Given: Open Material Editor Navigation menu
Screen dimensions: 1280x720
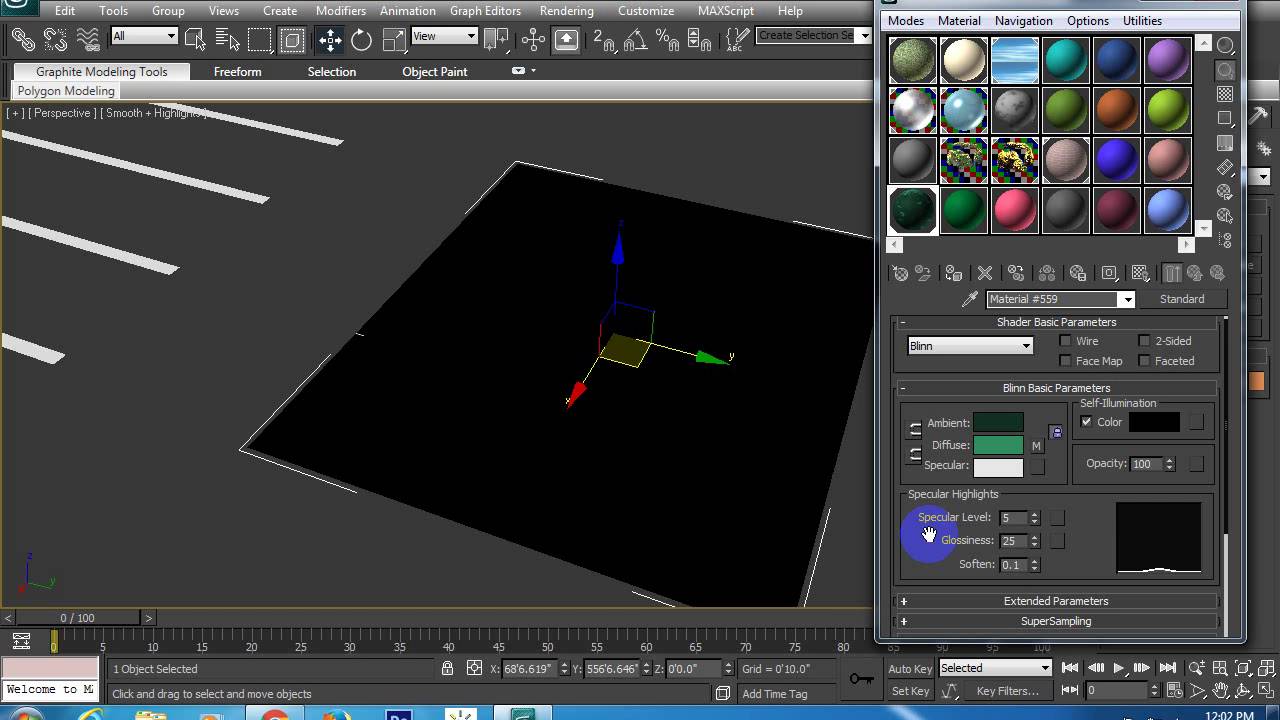Looking at the screenshot, I should tap(1023, 20).
